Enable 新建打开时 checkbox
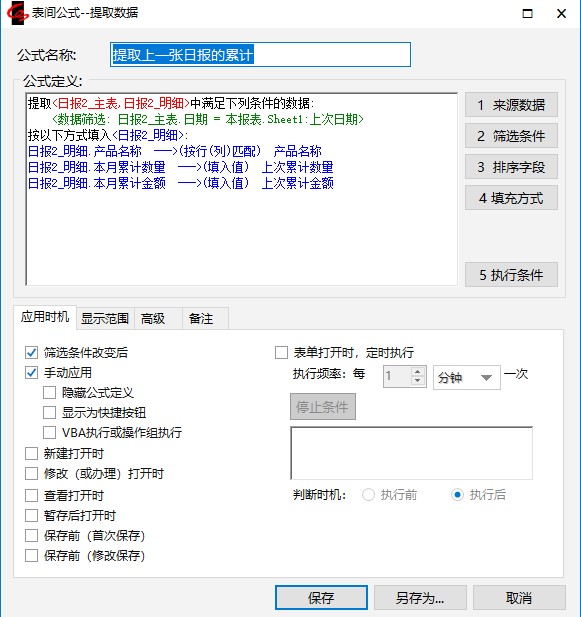This screenshot has height=617, width=581. [31, 453]
